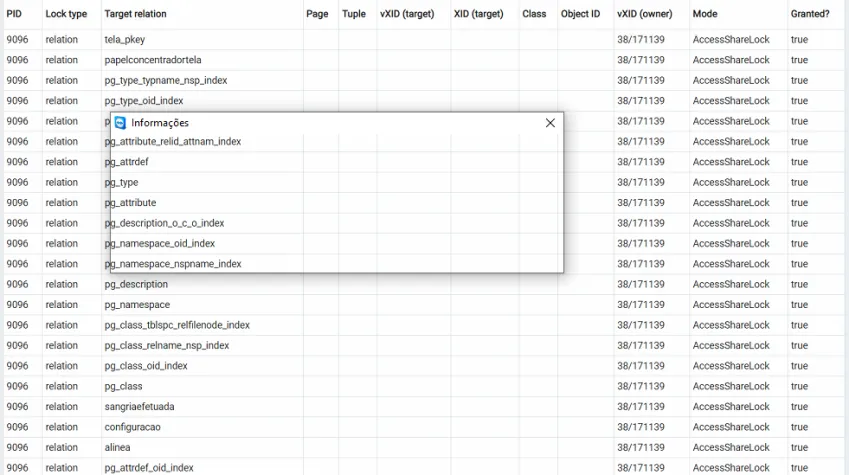The image size is (849, 475).
Task: Select the pg_type relation cell
Action: click(x=202, y=182)
